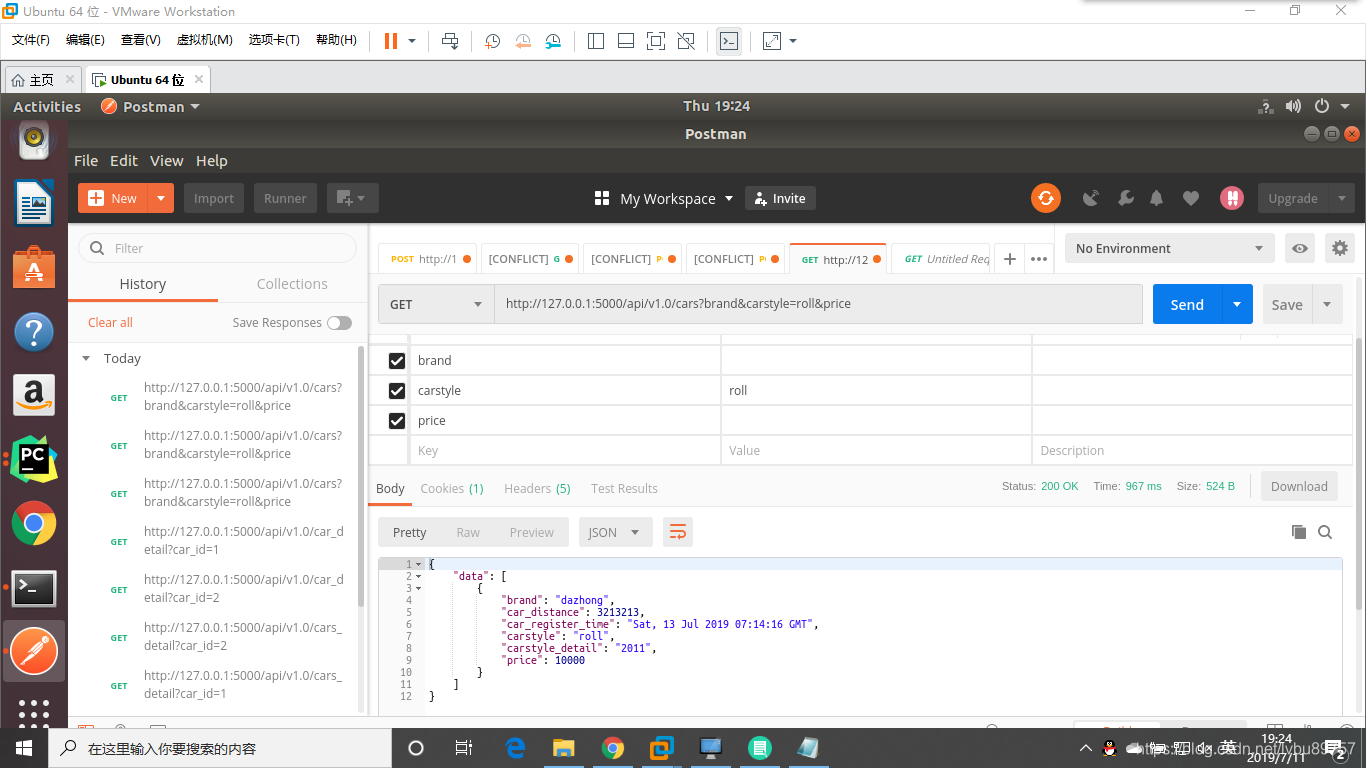This screenshot has width=1366, height=768.
Task: Click the VMware pause virtual machine button
Action: (390, 40)
